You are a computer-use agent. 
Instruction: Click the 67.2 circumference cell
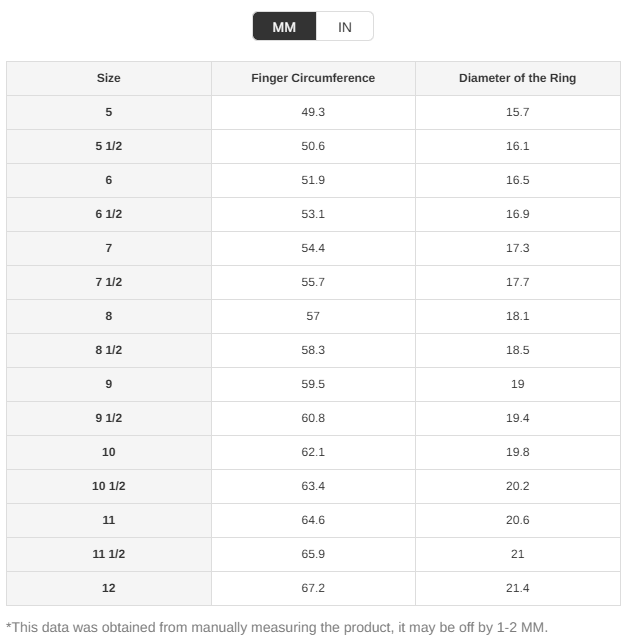313,588
